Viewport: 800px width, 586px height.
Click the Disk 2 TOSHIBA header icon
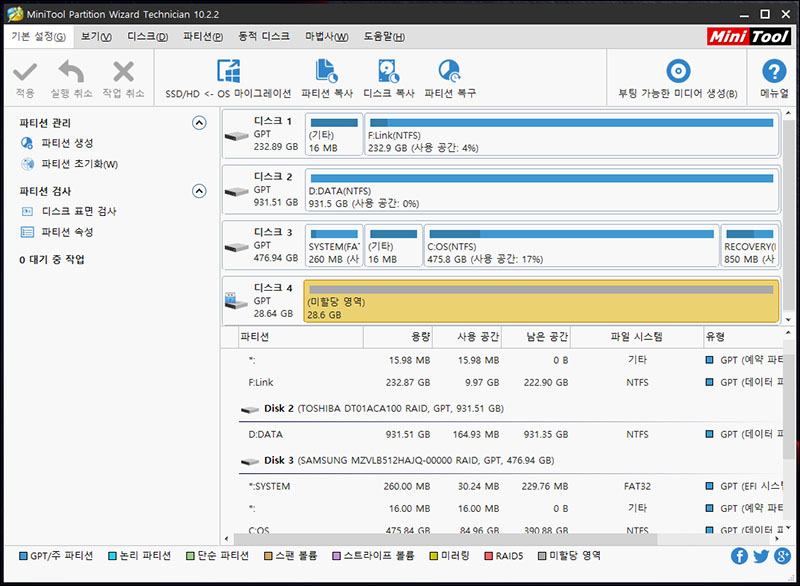click(250, 410)
